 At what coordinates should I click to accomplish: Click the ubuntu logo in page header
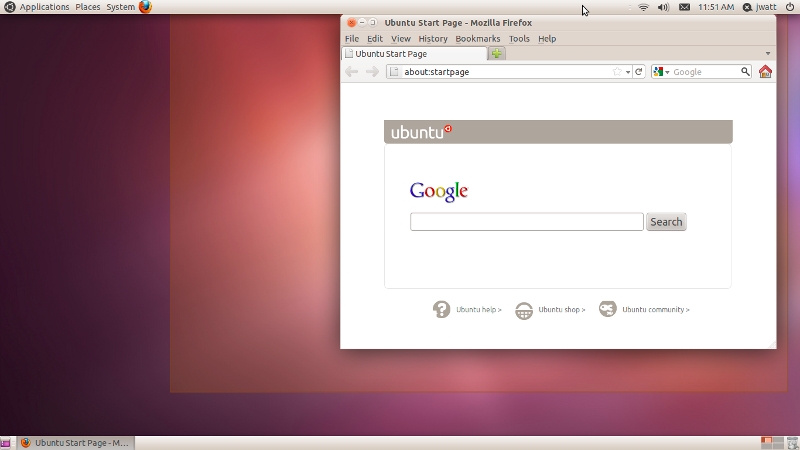(x=421, y=132)
